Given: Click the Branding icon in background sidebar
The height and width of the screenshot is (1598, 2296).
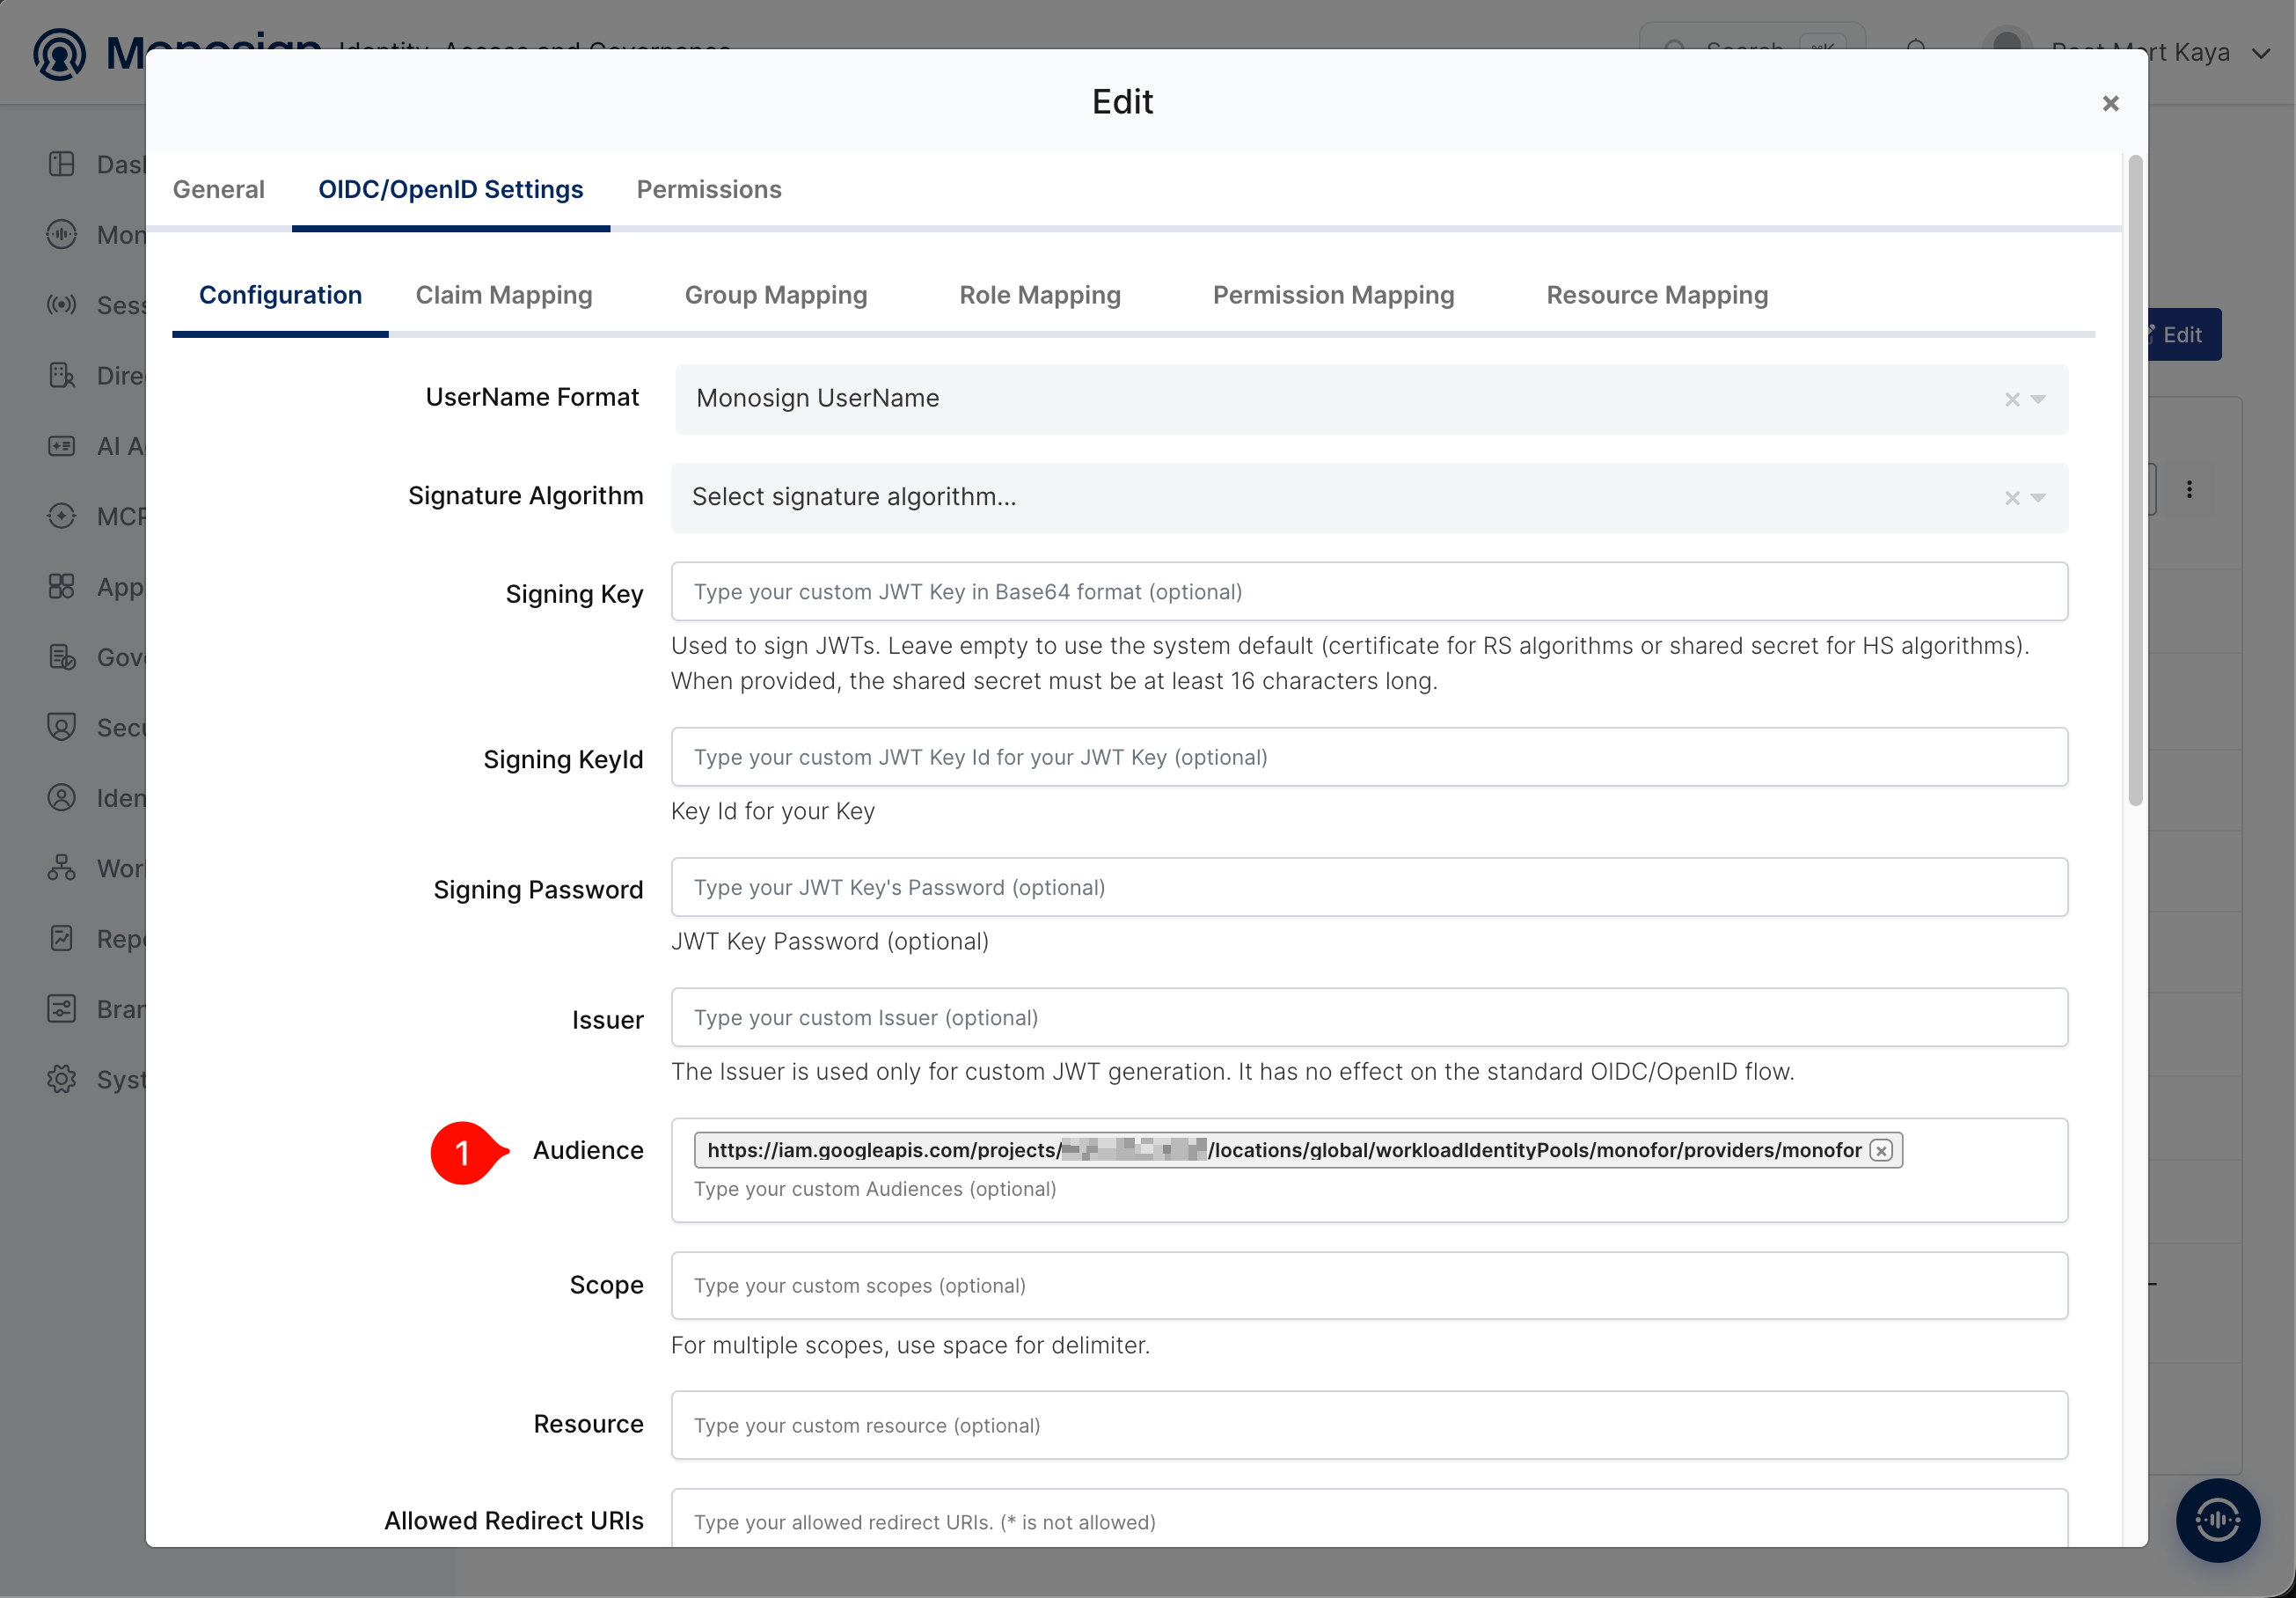Looking at the screenshot, I should (62, 1009).
